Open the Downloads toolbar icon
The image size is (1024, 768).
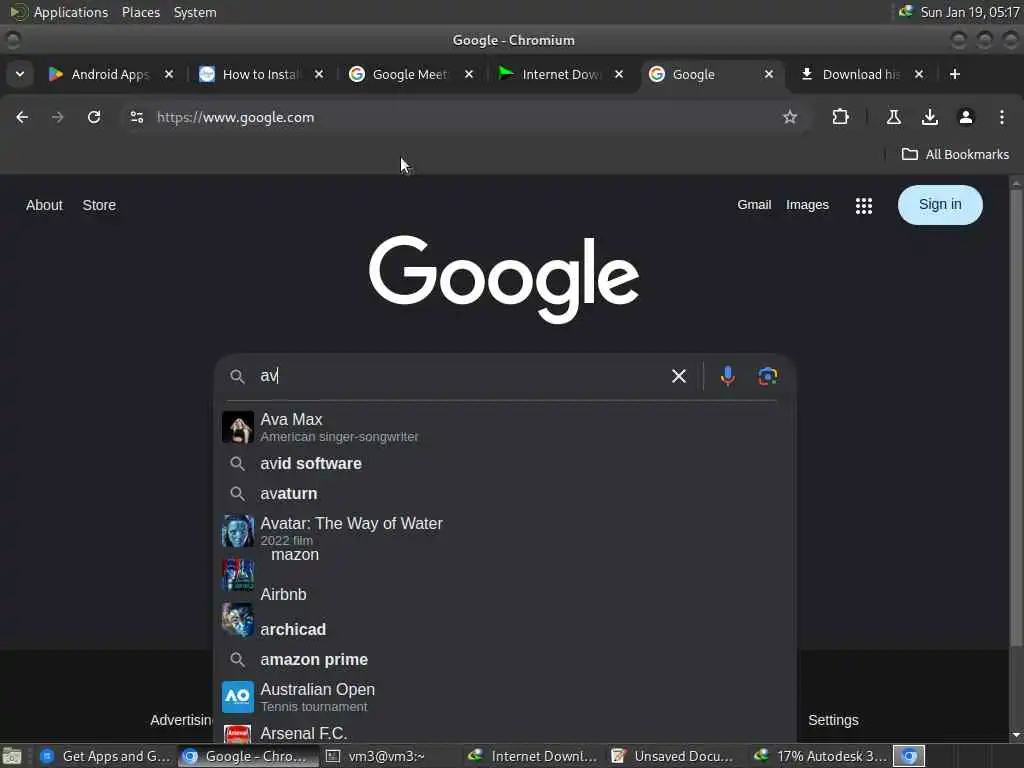pyautogui.click(x=929, y=117)
